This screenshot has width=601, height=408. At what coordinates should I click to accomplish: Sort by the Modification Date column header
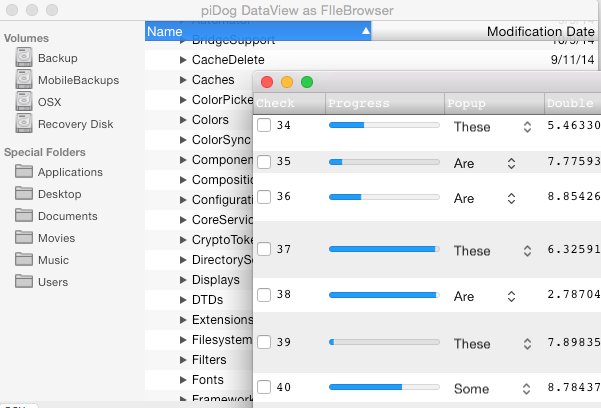click(x=484, y=31)
